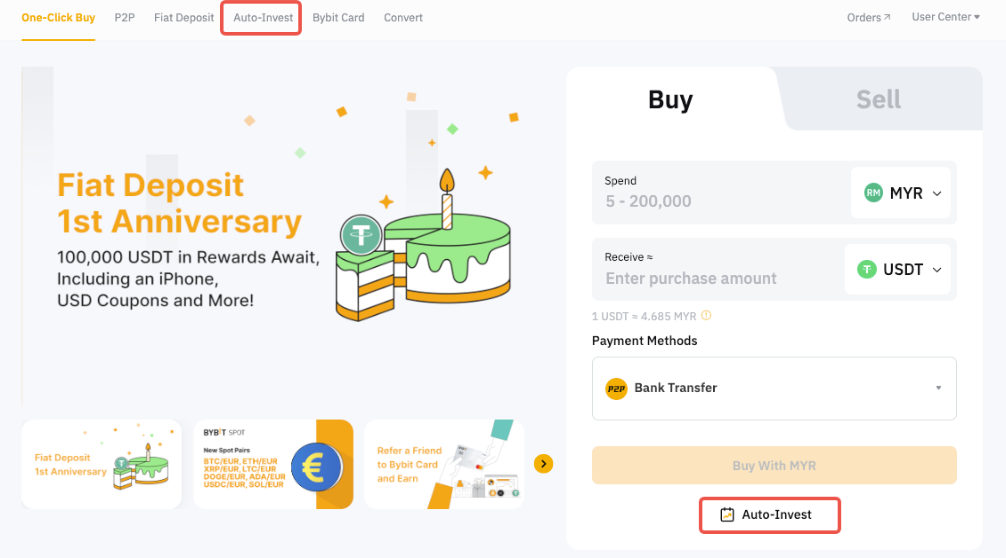Open the P2P tab

click(x=125, y=18)
